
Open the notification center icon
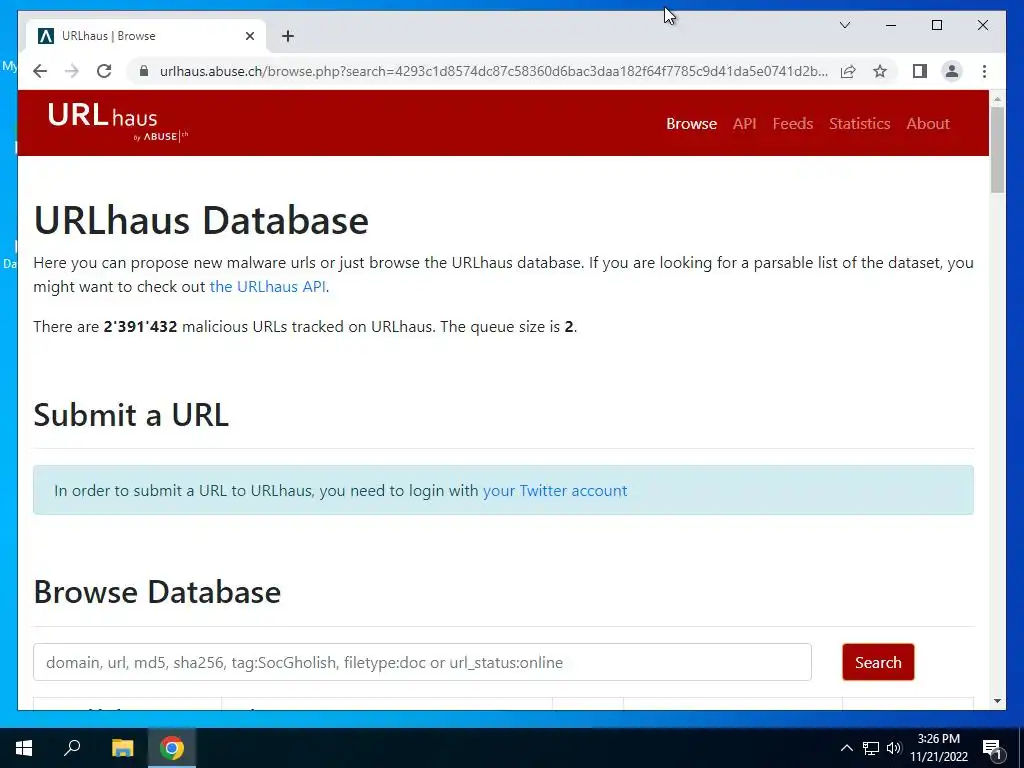click(x=991, y=748)
